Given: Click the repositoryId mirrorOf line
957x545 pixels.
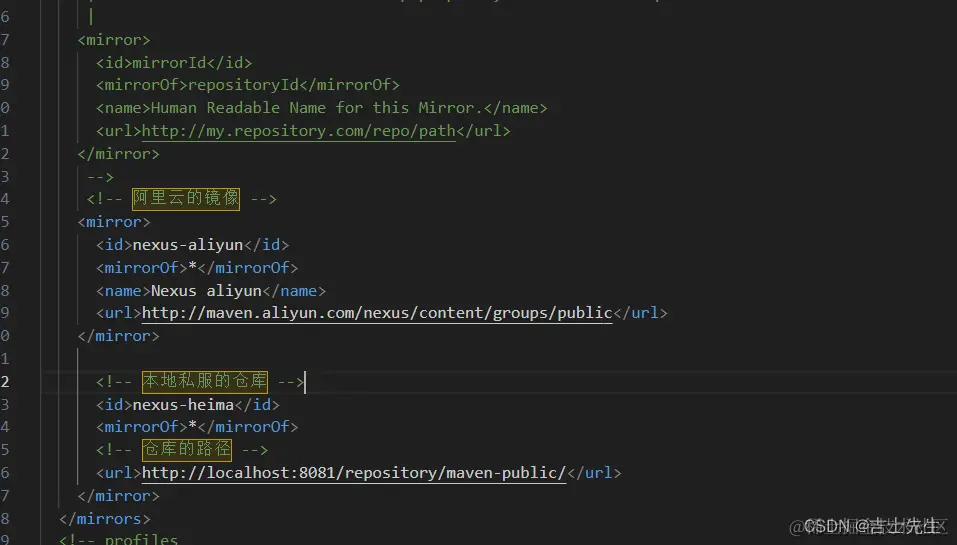Looking at the screenshot, I should click(247, 85).
